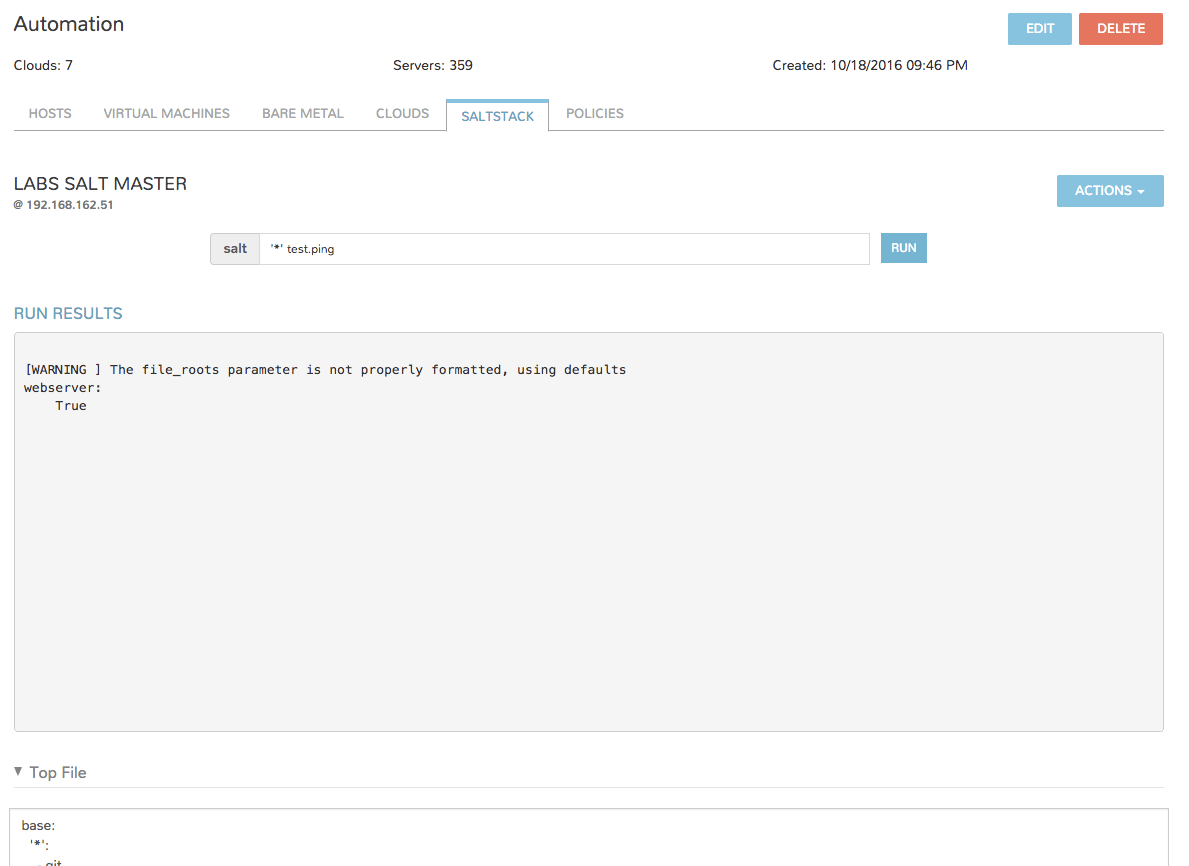Click inside the Run Results output pane

pos(588,550)
